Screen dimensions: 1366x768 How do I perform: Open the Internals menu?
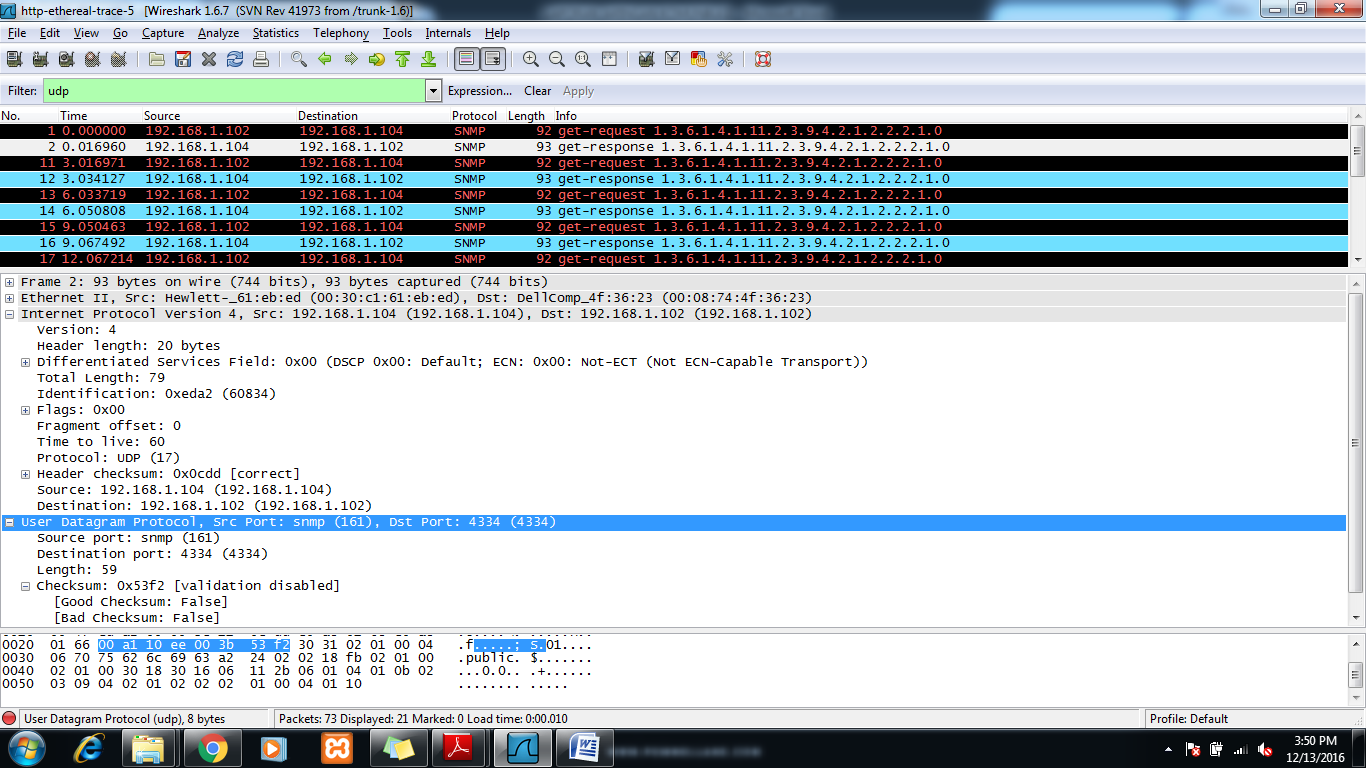pyautogui.click(x=448, y=33)
